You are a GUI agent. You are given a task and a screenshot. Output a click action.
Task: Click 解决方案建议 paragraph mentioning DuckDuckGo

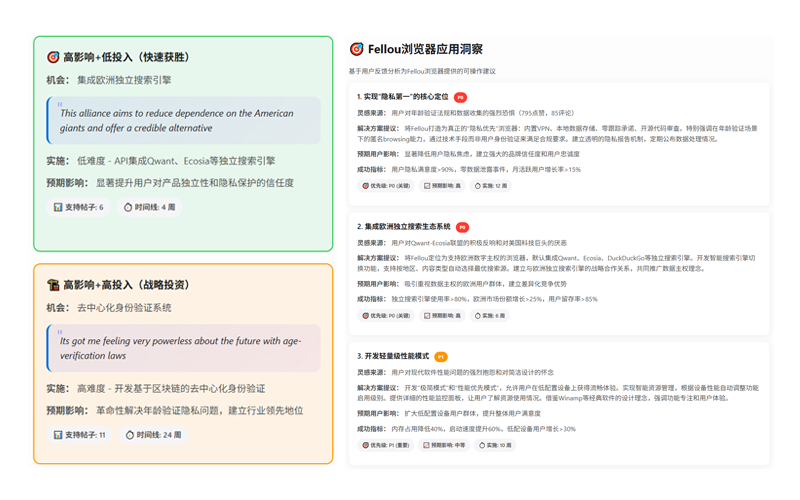pyautogui.click(x=556, y=263)
